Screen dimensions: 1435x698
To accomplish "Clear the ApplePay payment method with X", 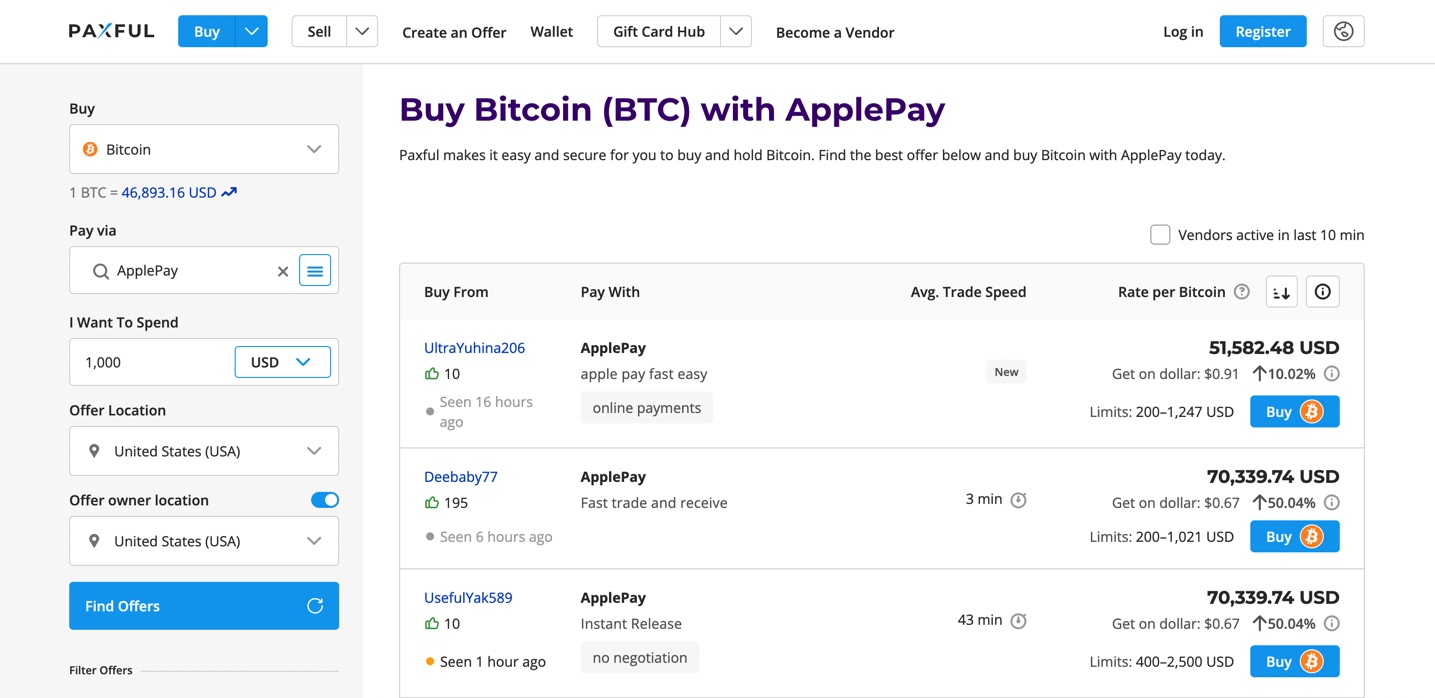I will click(x=283, y=271).
